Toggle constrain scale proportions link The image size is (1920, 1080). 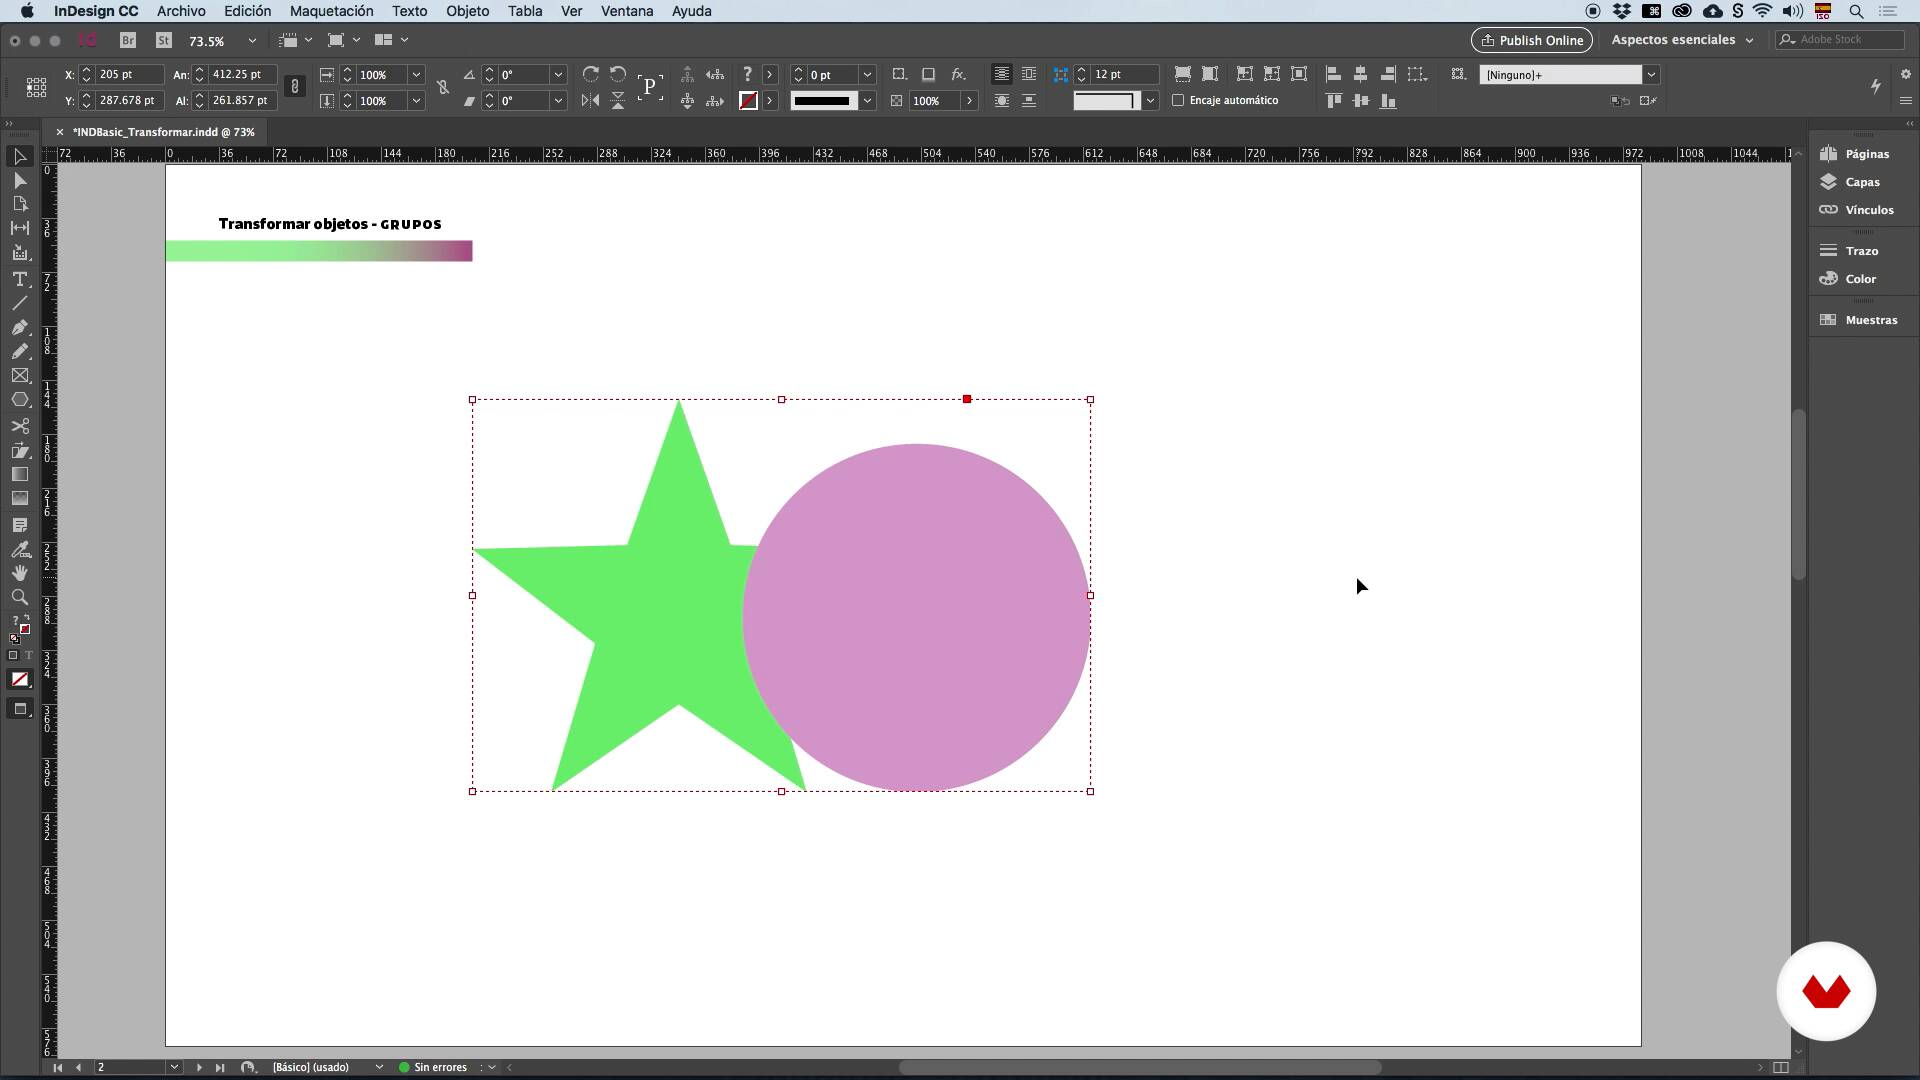tap(443, 87)
